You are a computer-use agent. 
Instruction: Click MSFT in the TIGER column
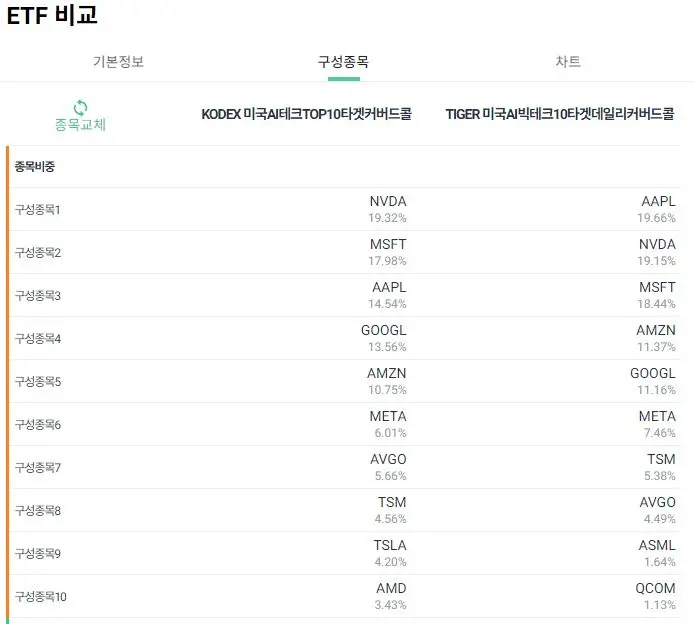tap(657, 287)
